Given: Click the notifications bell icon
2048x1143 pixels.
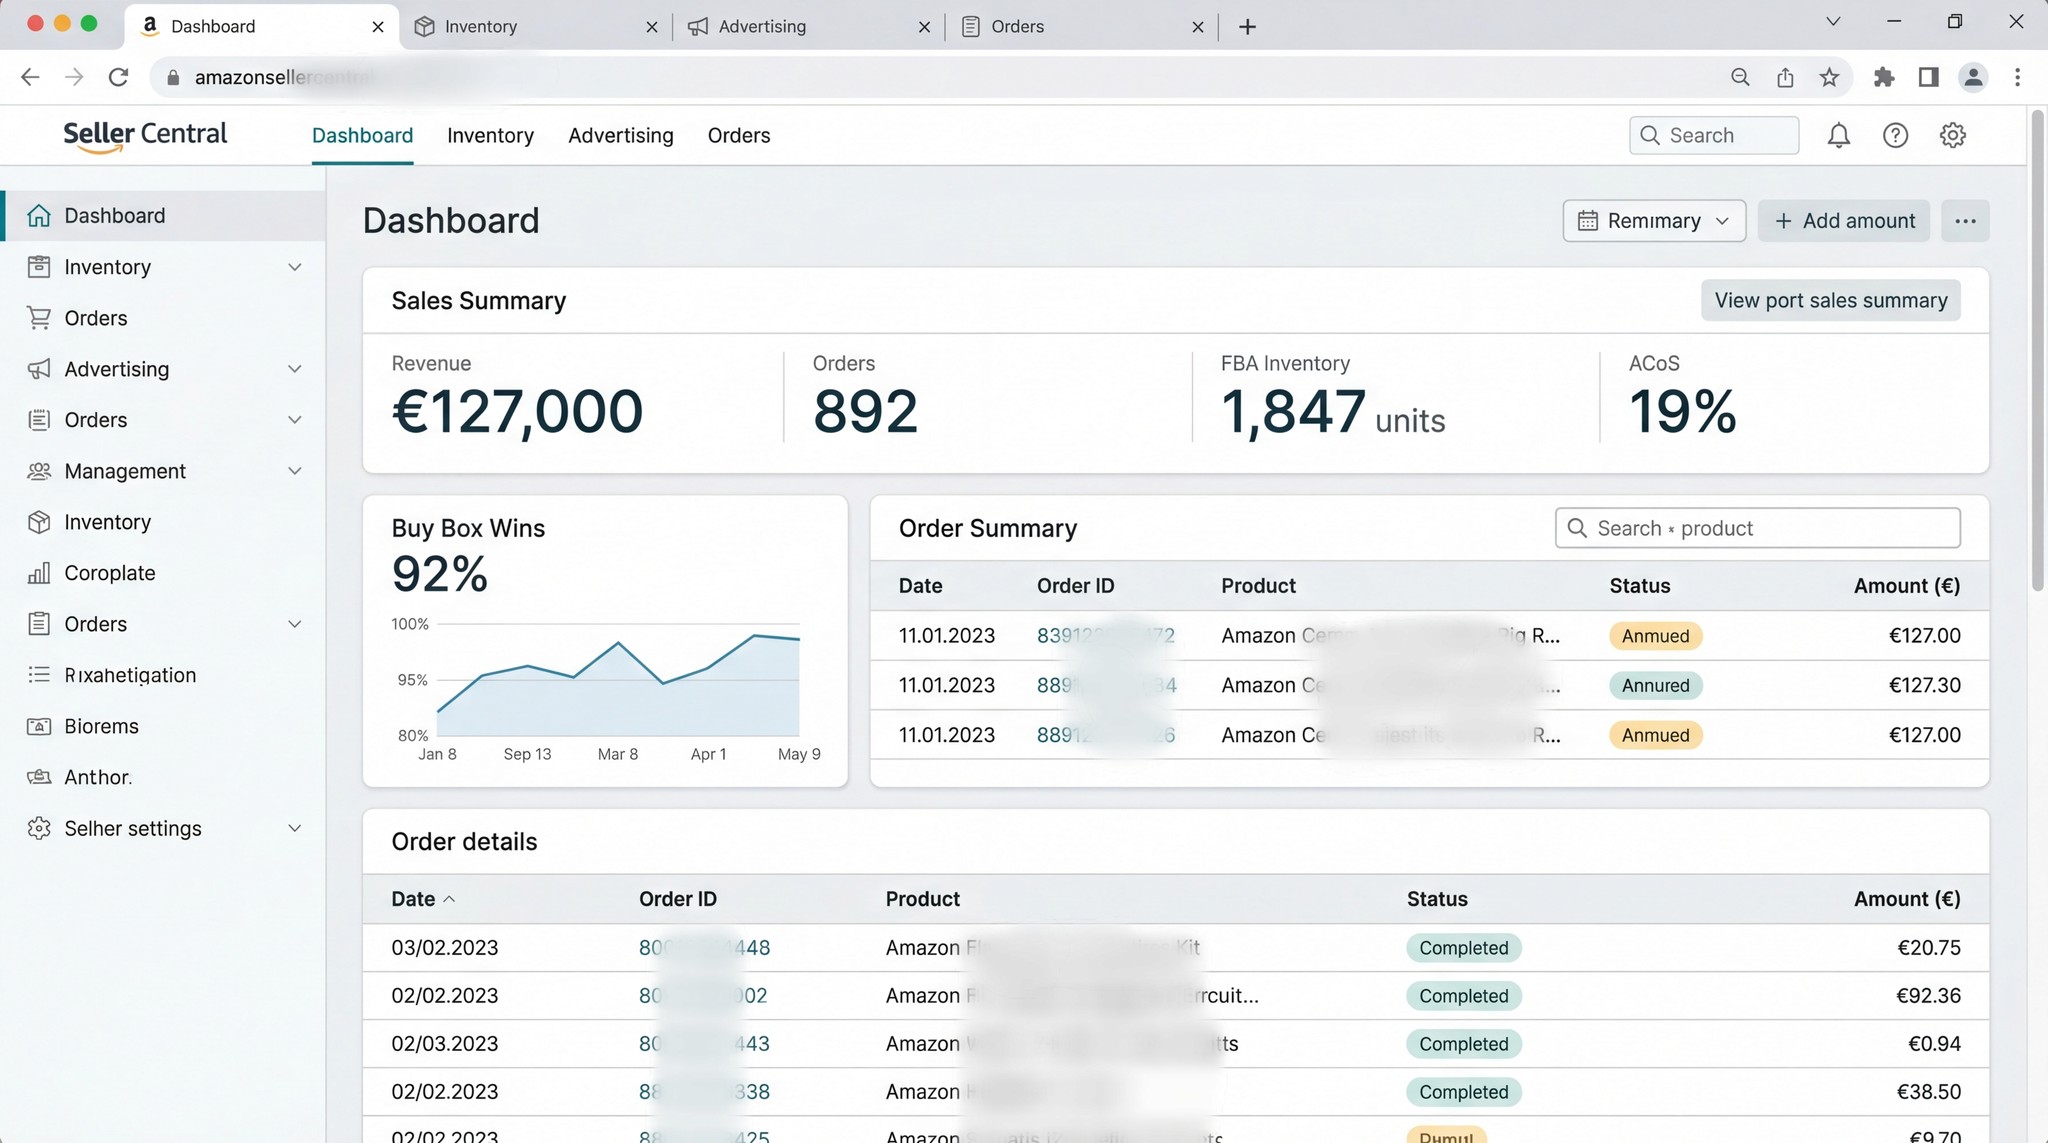Looking at the screenshot, I should 1838,135.
